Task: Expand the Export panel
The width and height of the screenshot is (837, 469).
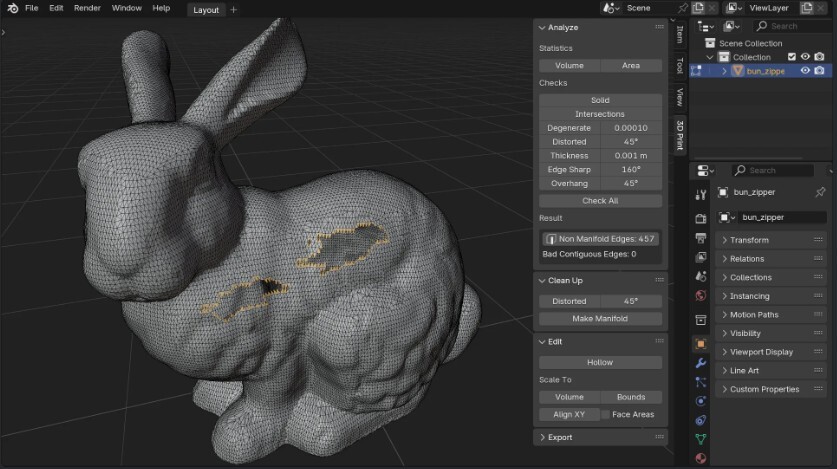Action: pos(542,438)
